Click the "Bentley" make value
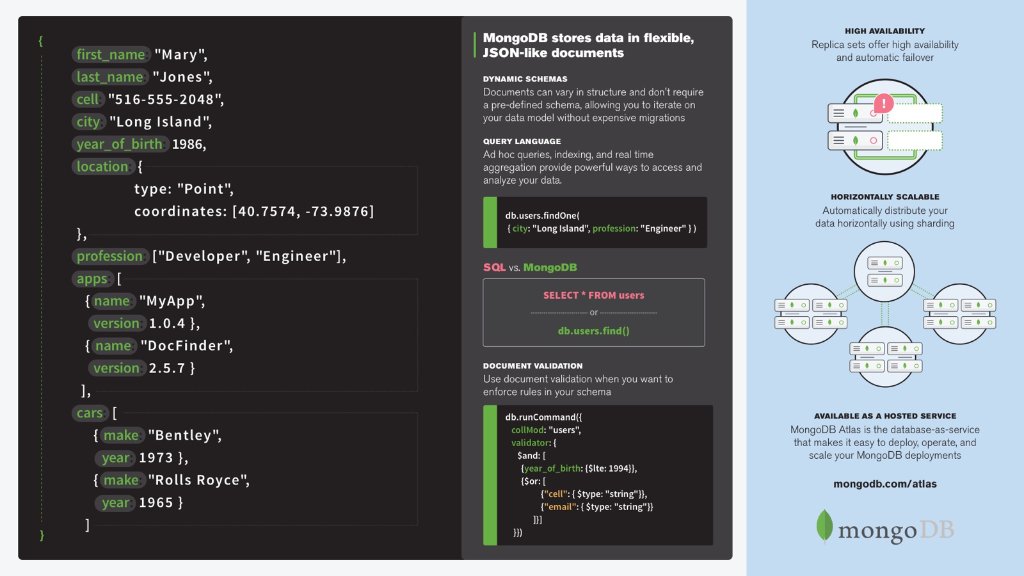The width and height of the screenshot is (1024, 576). 185,436
